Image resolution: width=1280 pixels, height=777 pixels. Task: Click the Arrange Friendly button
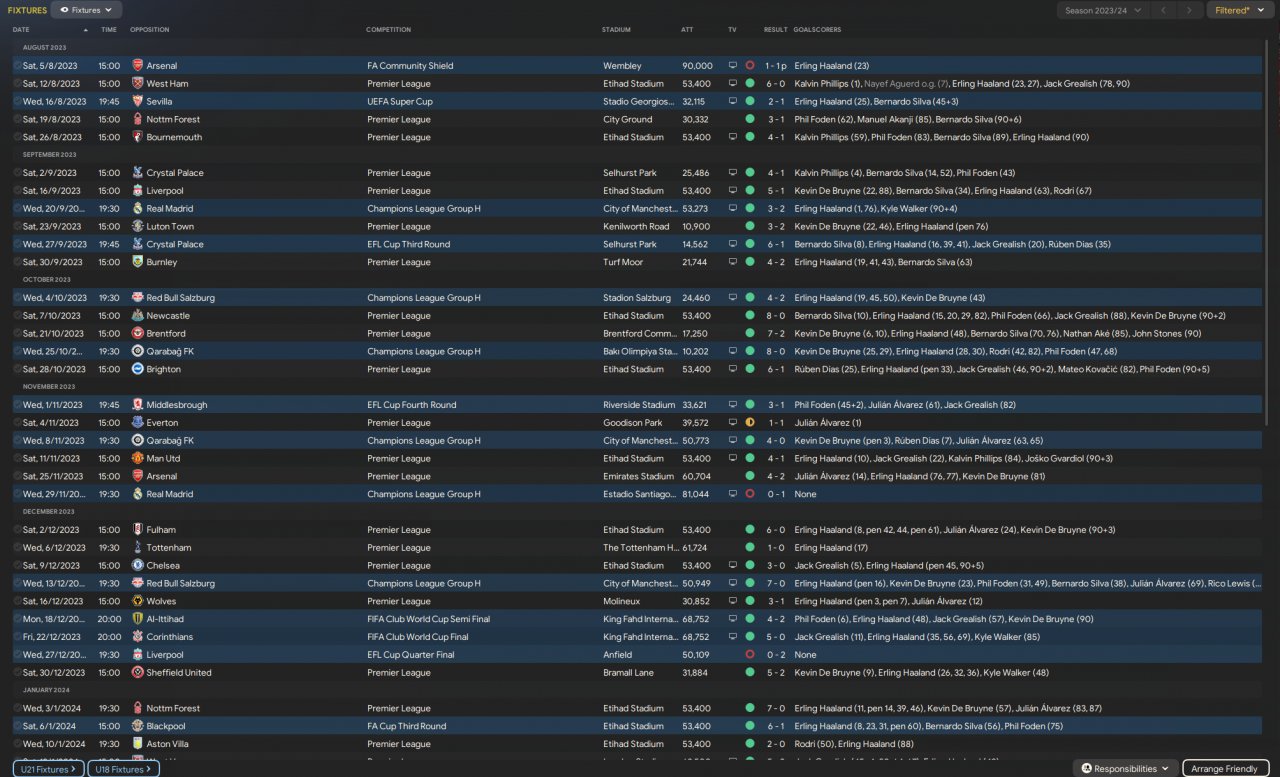pos(1226,769)
